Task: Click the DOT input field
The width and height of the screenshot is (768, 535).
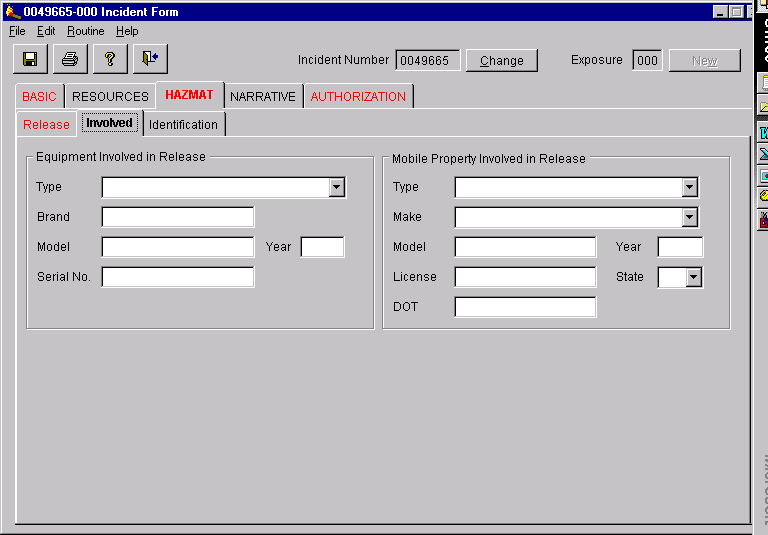Action: tap(525, 307)
